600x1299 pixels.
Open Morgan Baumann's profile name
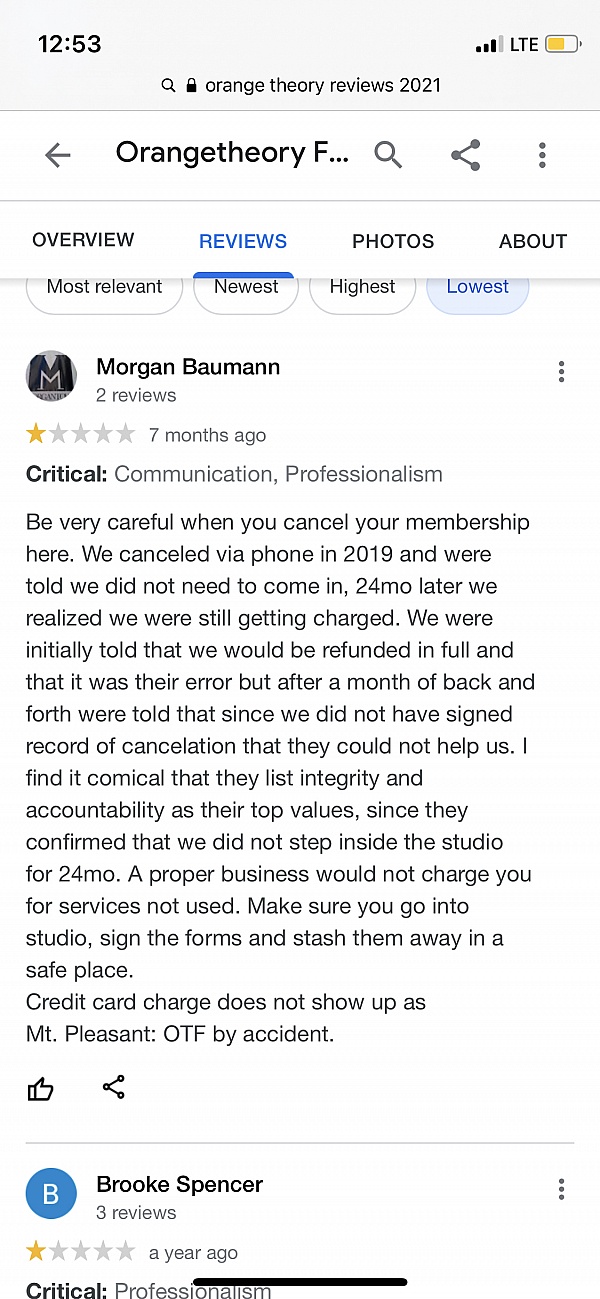coord(188,367)
